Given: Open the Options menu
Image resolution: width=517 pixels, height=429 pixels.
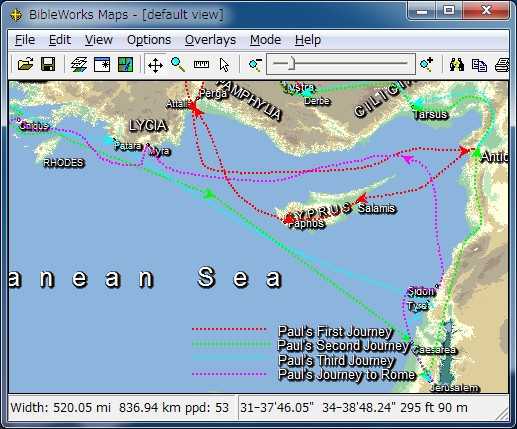Looking at the screenshot, I should pyautogui.click(x=149, y=40).
